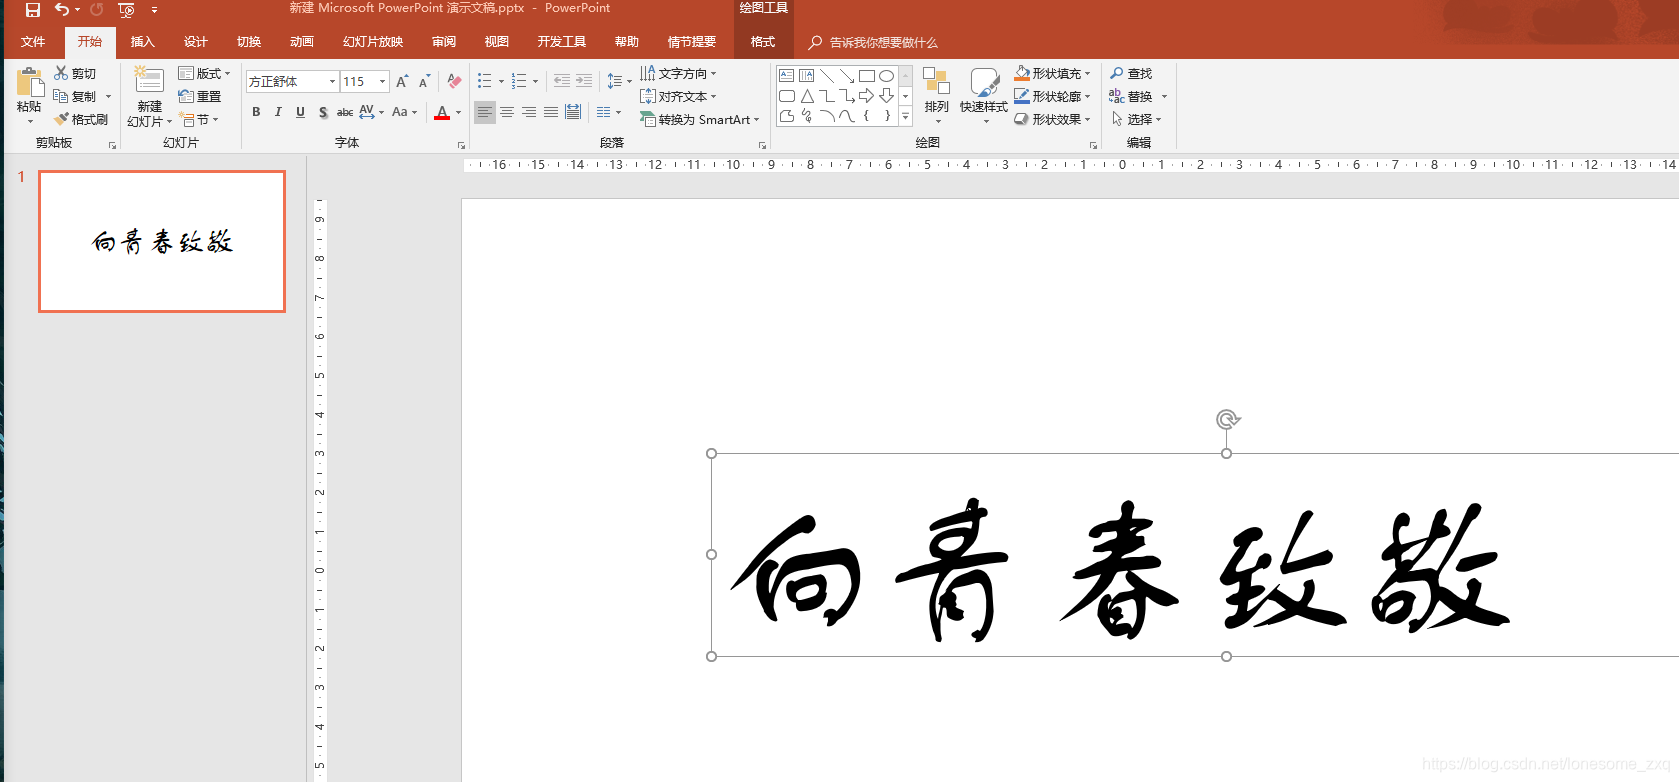Toggle text shadow (S)
This screenshot has height=782, width=1679.
point(322,112)
